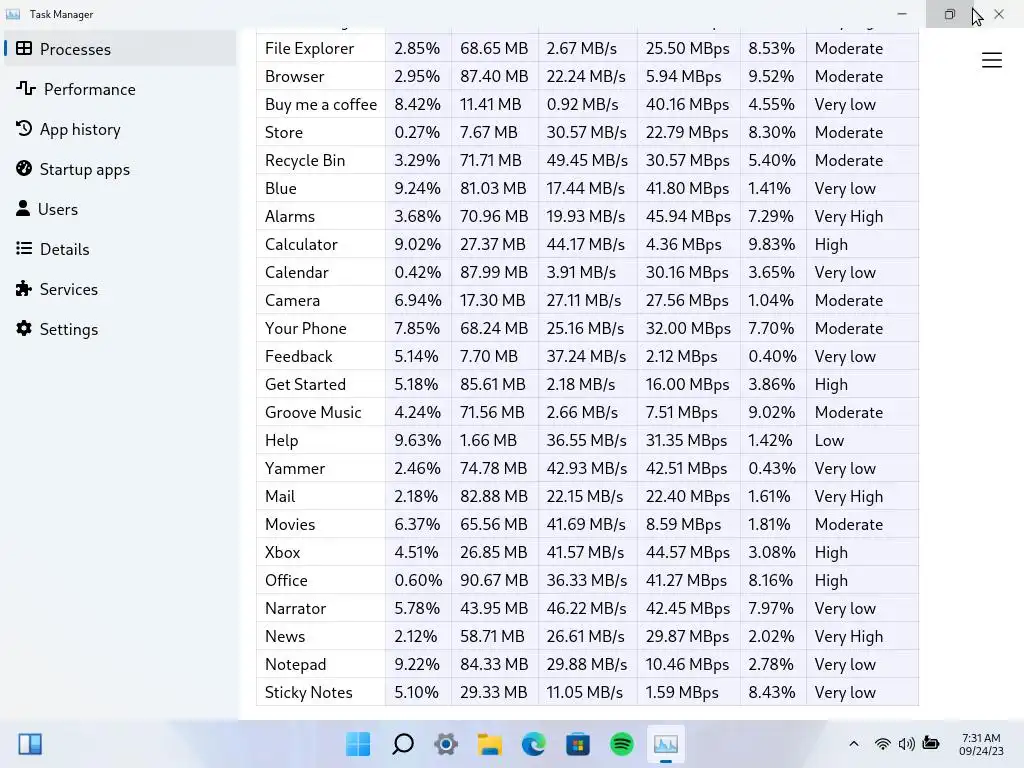1024x768 pixels.
Task: Select the Your Phone process
Action: [587, 328]
